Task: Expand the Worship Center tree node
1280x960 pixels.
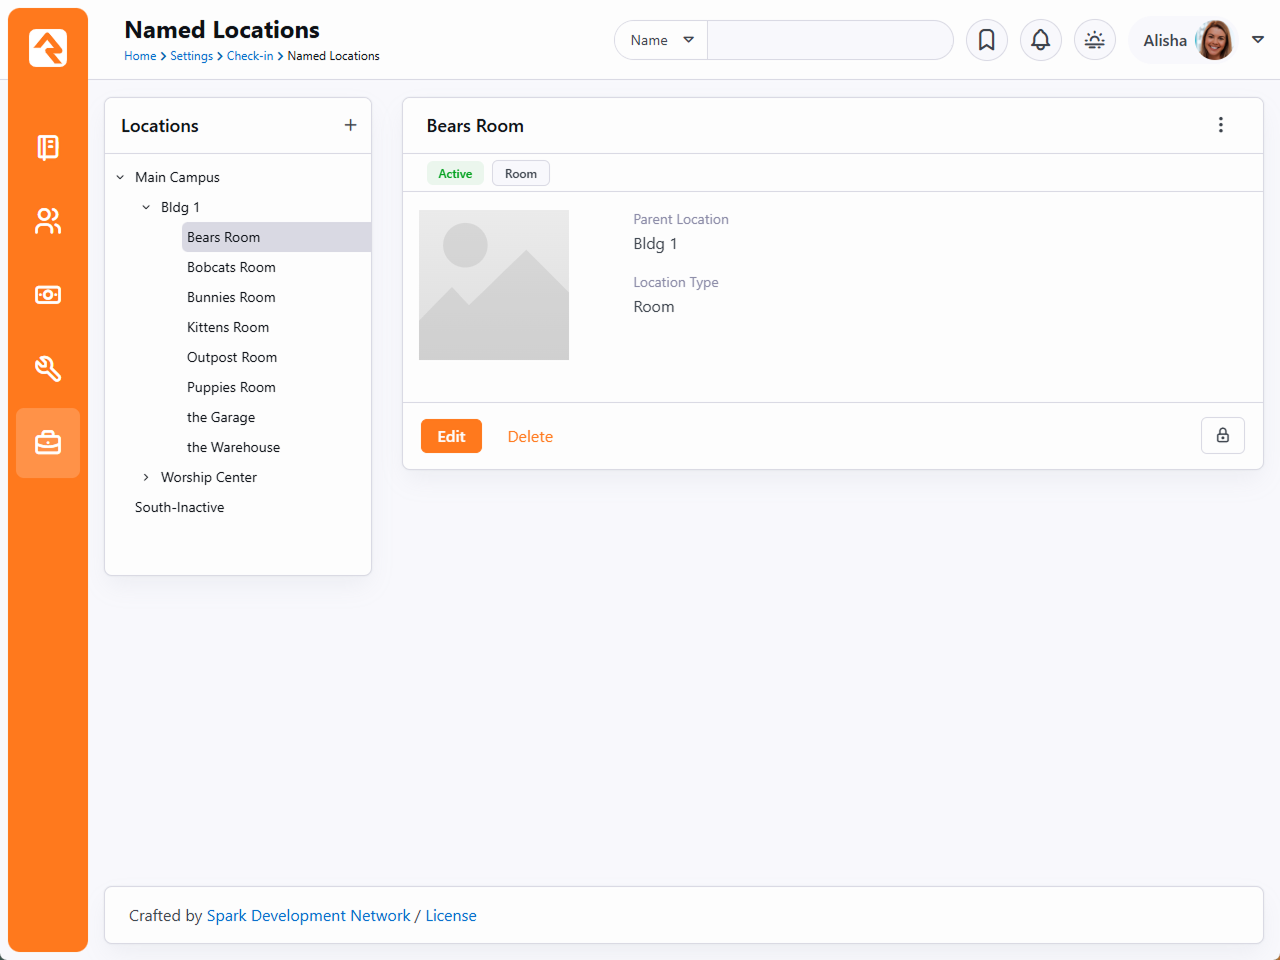Action: [x=146, y=478]
